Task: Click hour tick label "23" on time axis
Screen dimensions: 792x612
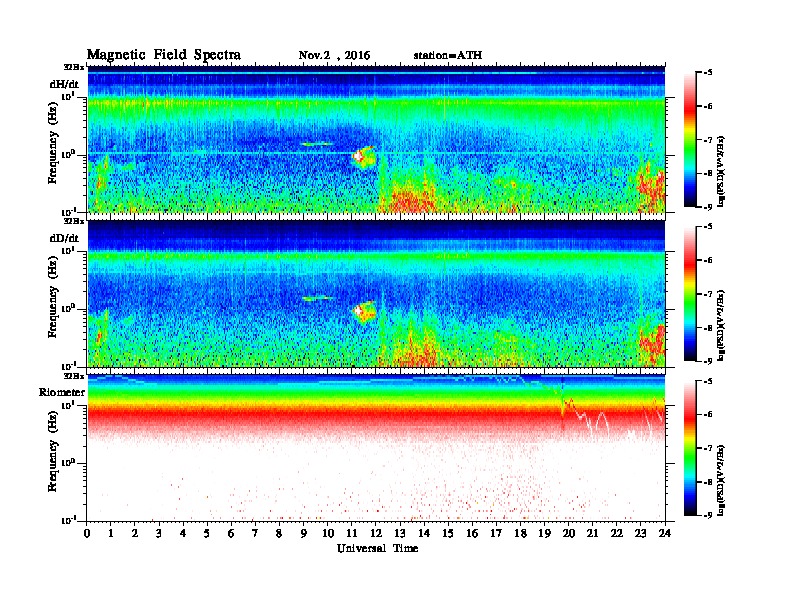Action: point(641,533)
